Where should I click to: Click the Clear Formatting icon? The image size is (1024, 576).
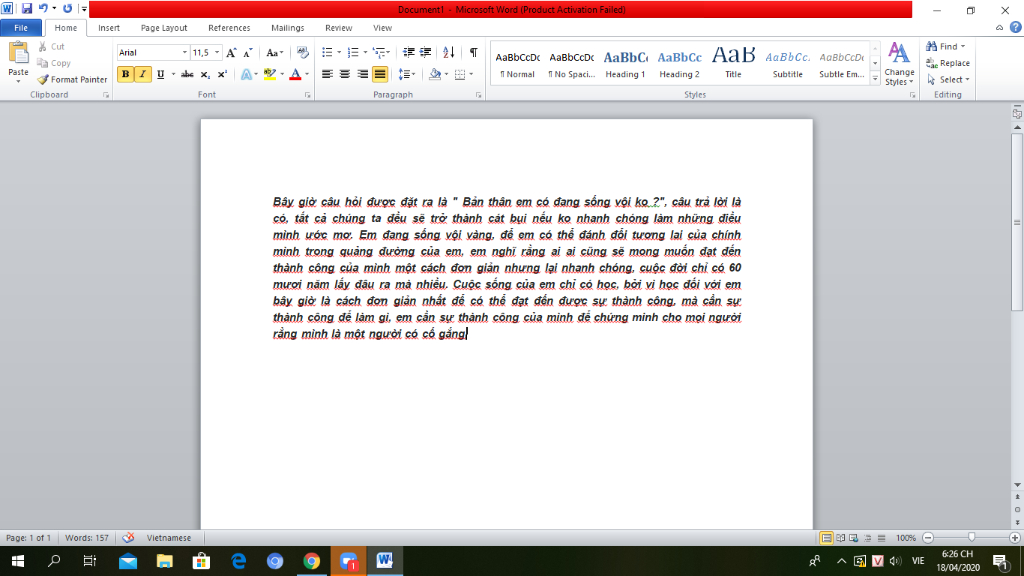302,52
